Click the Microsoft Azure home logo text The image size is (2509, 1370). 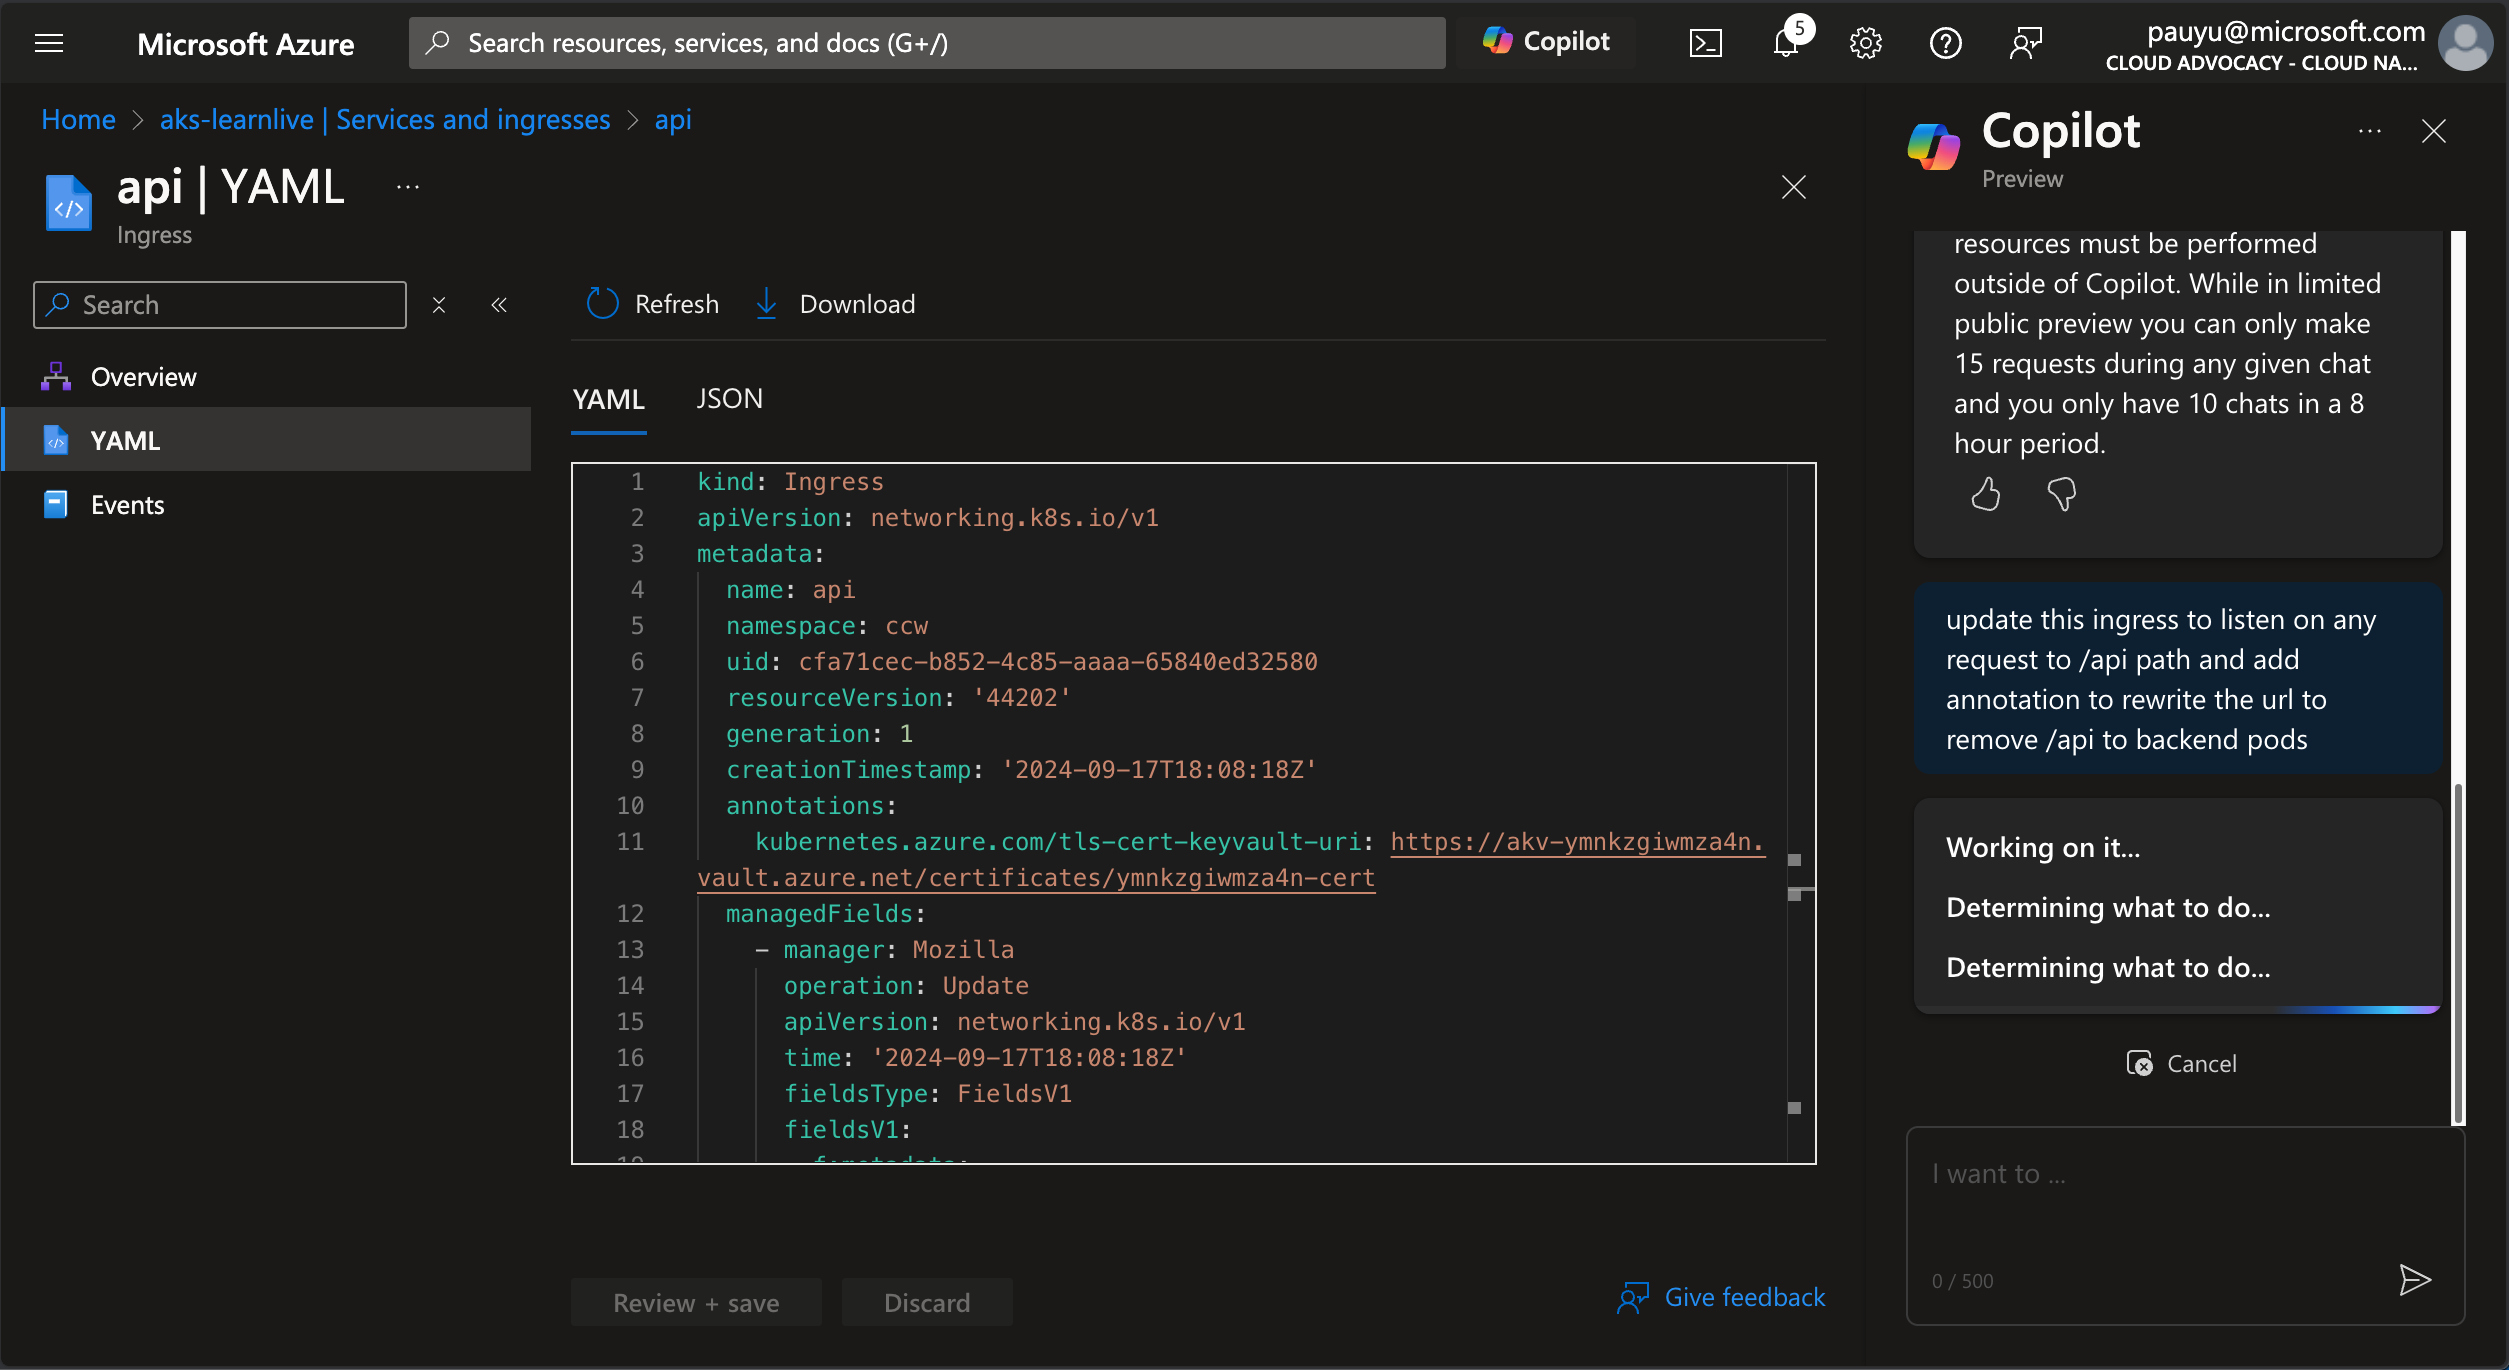[245, 44]
